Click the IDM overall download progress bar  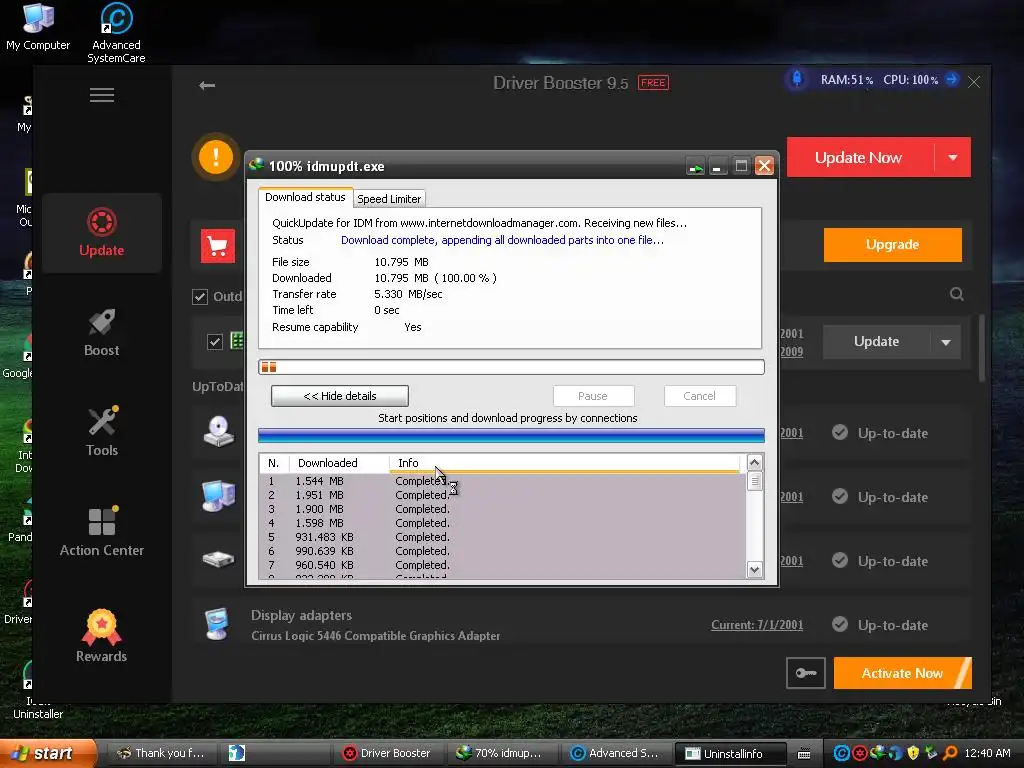coord(511,367)
